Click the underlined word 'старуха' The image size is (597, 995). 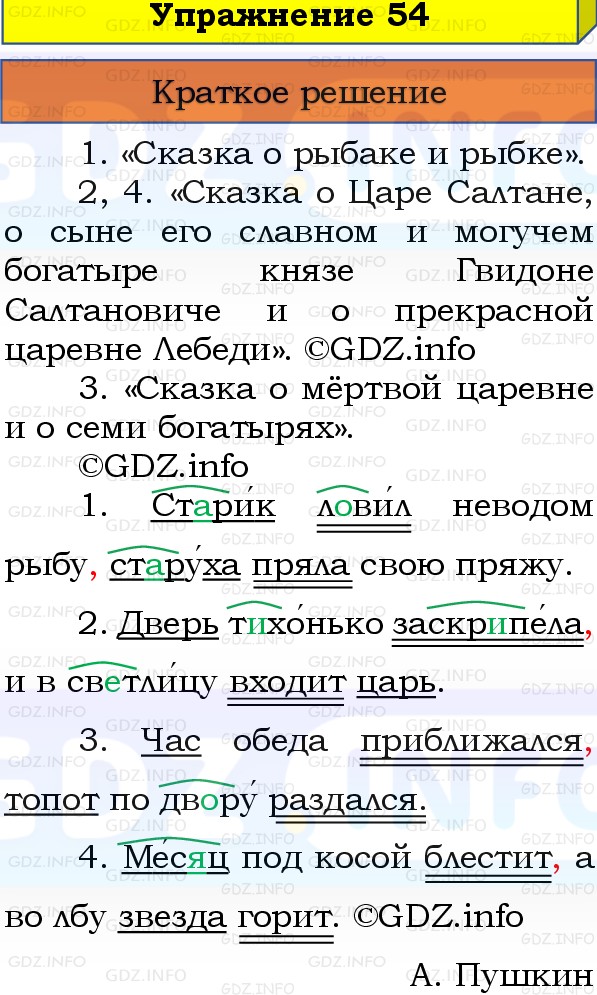pos(175,565)
